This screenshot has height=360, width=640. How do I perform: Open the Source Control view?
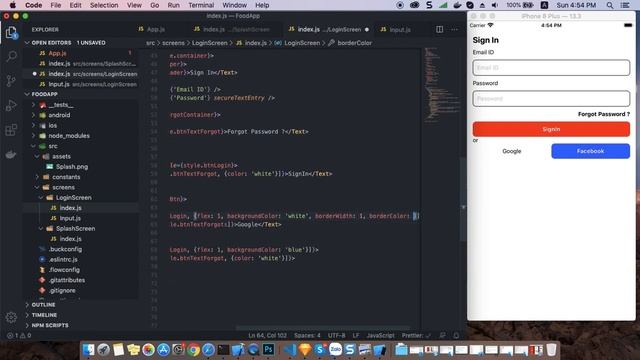tap(11, 81)
